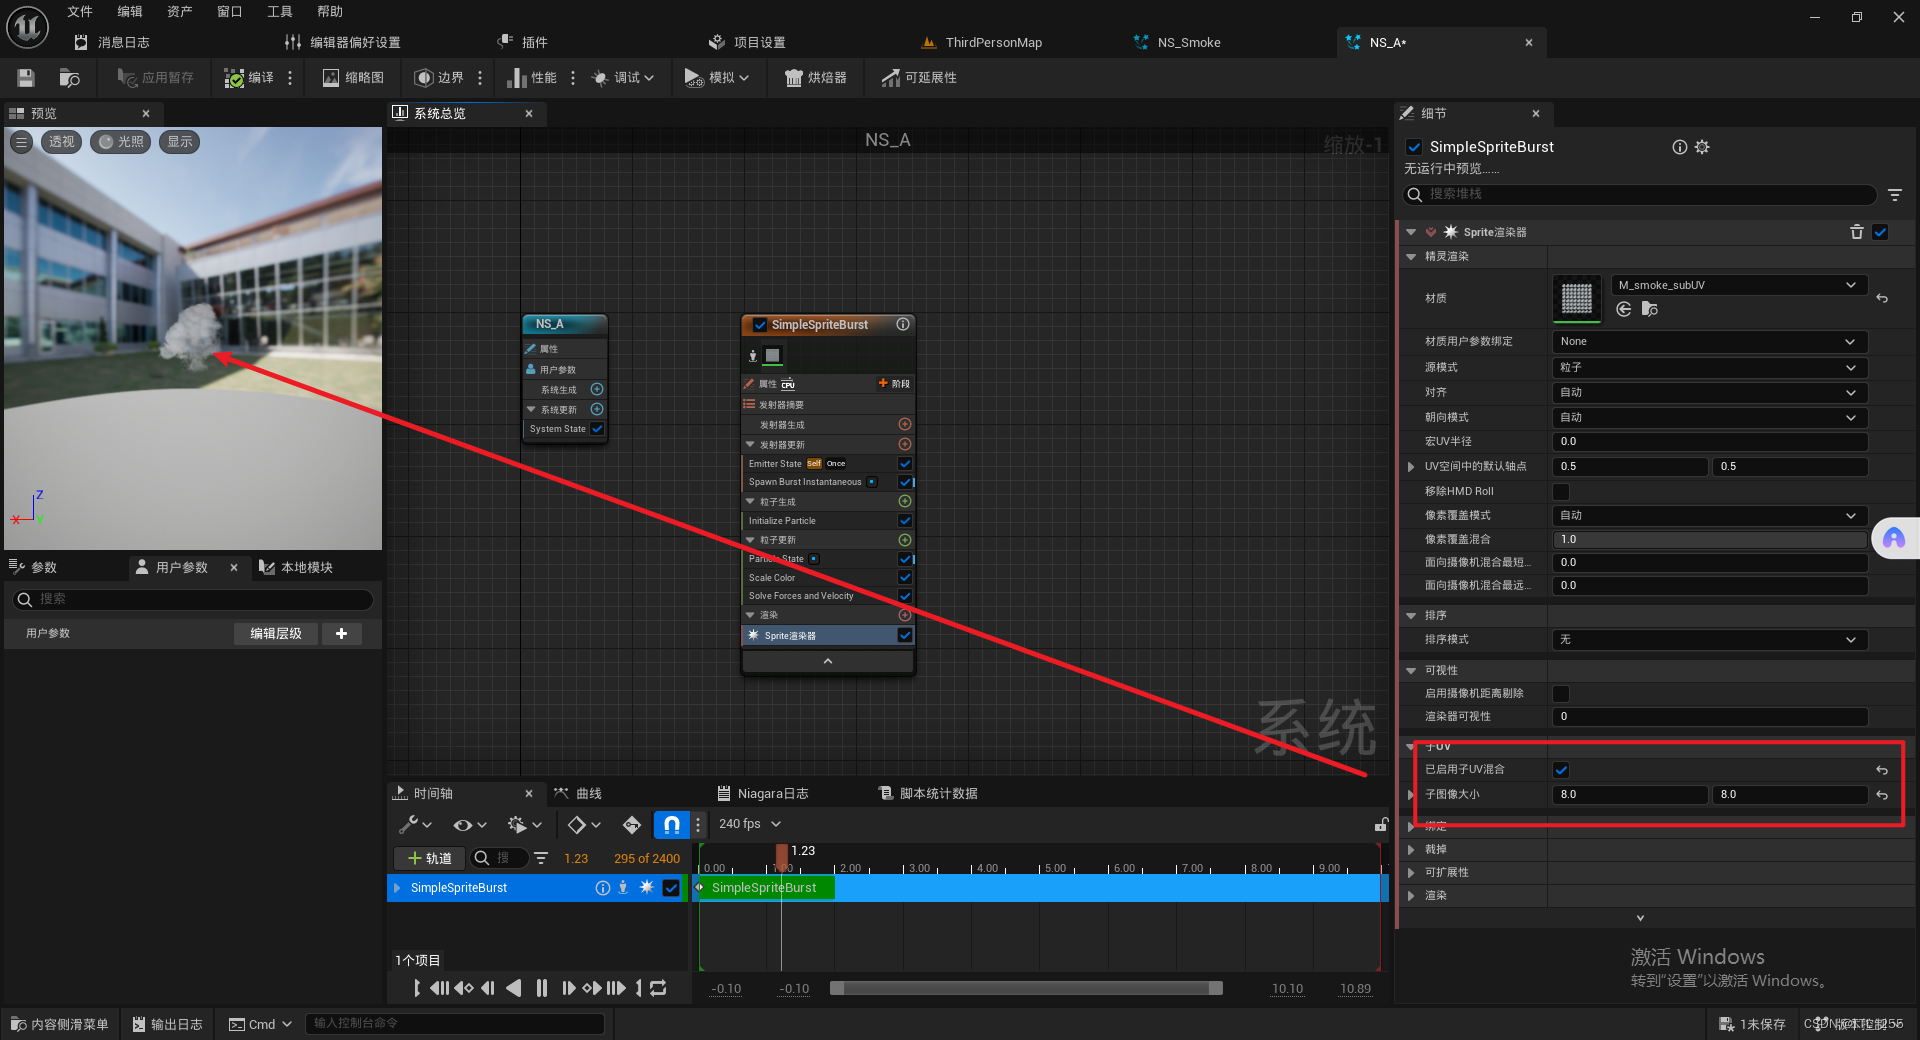Click the 性能 performance button
Screen dimensions: 1920x1040
[x=532, y=78]
